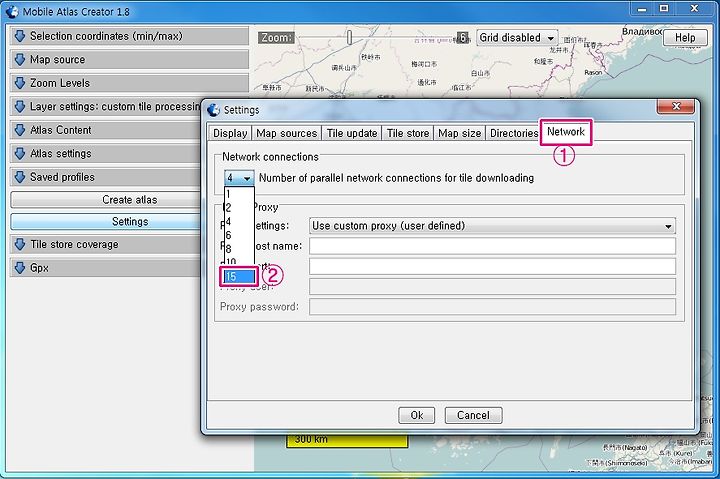
Task: Choose 8 in the connections list
Action: coord(239,249)
